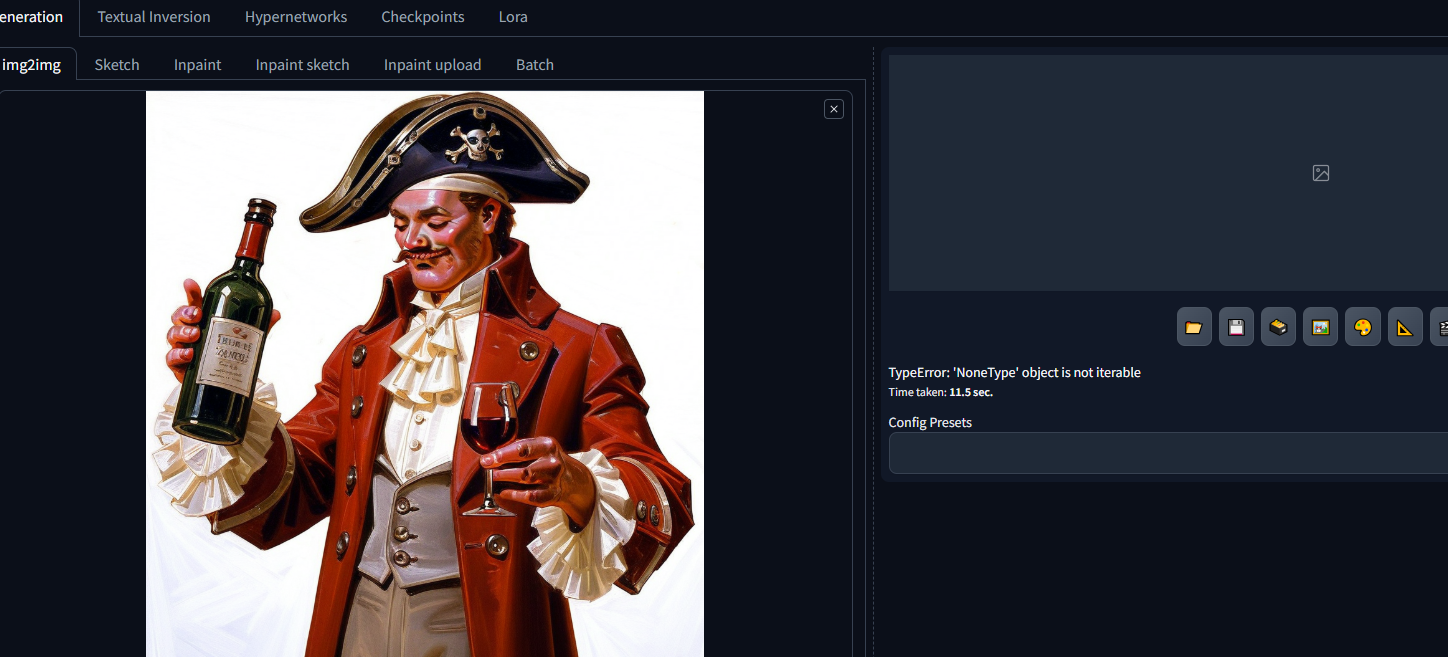This screenshot has height=657, width=1448.
Task: Open the Inpaint sub-tab
Action: [x=198, y=65]
